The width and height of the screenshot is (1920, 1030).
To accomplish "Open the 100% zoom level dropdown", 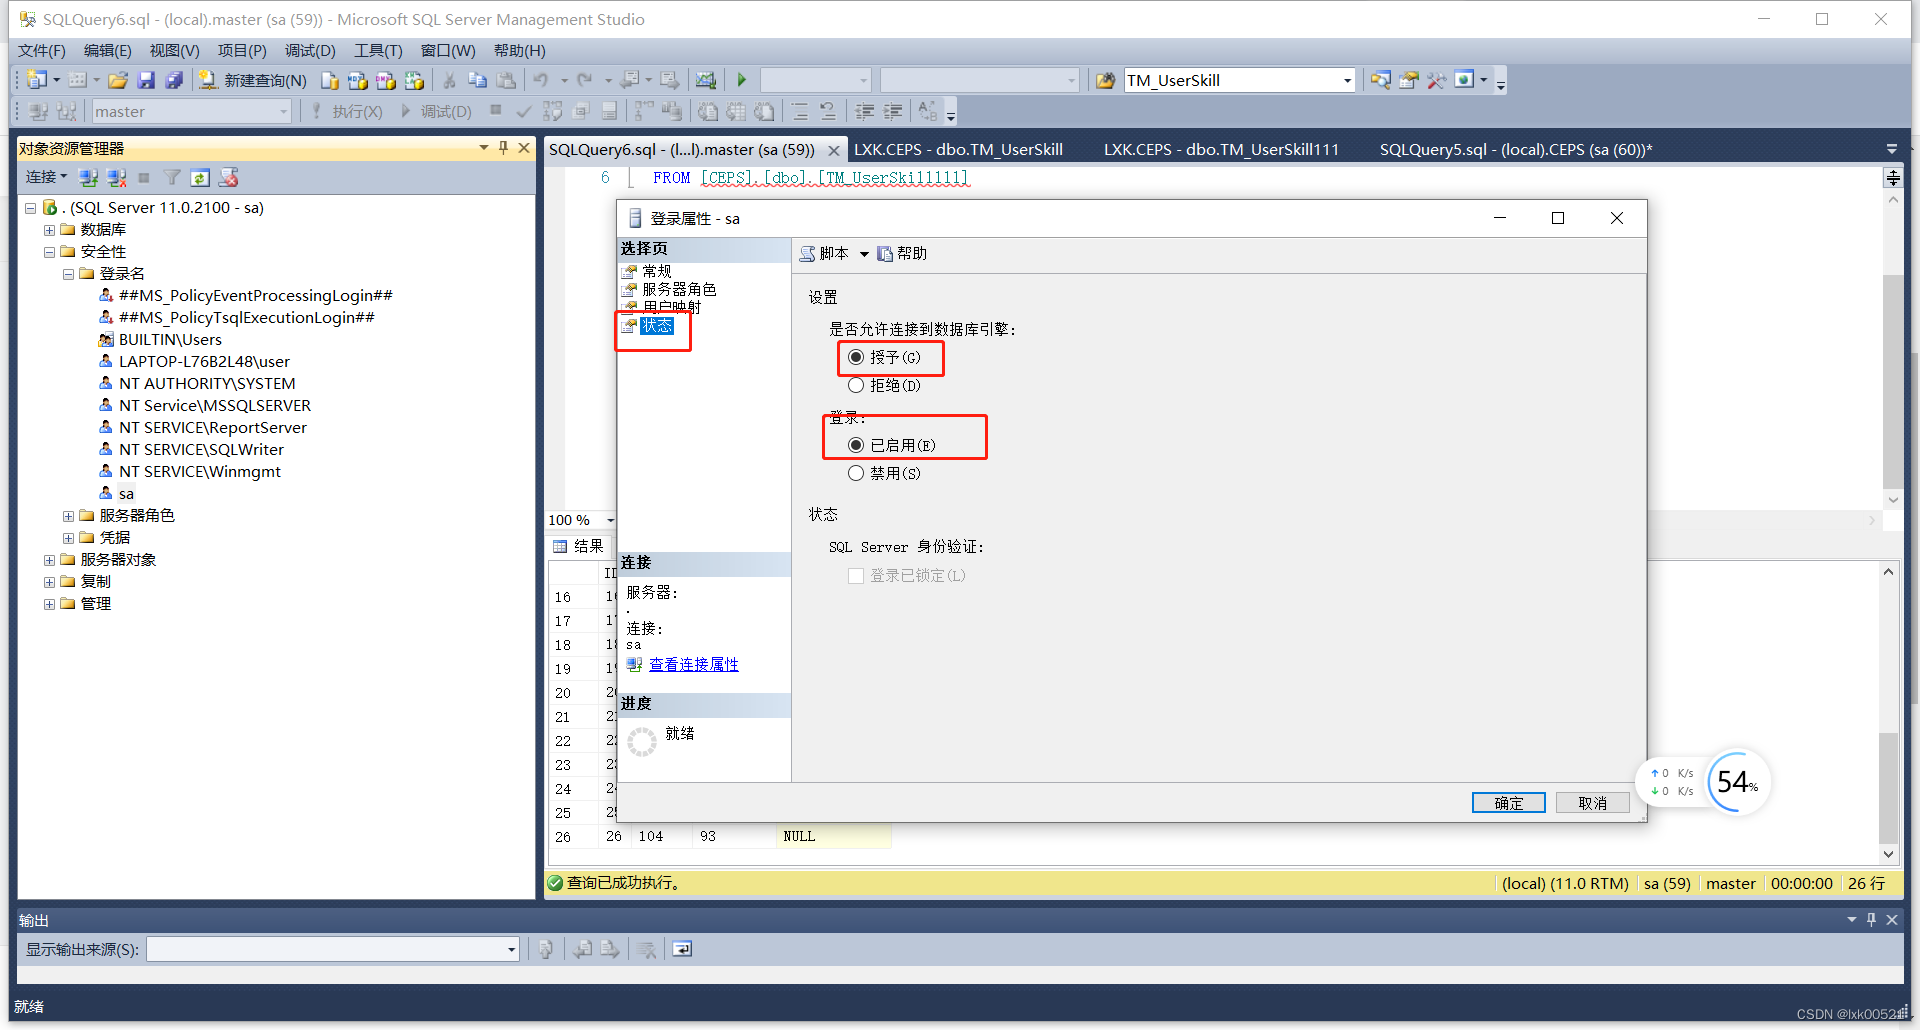I will pos(611,520).
